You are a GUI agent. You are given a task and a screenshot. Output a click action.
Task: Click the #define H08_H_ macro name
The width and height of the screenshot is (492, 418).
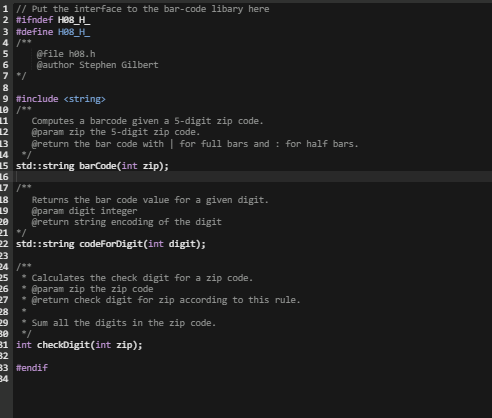74,32
